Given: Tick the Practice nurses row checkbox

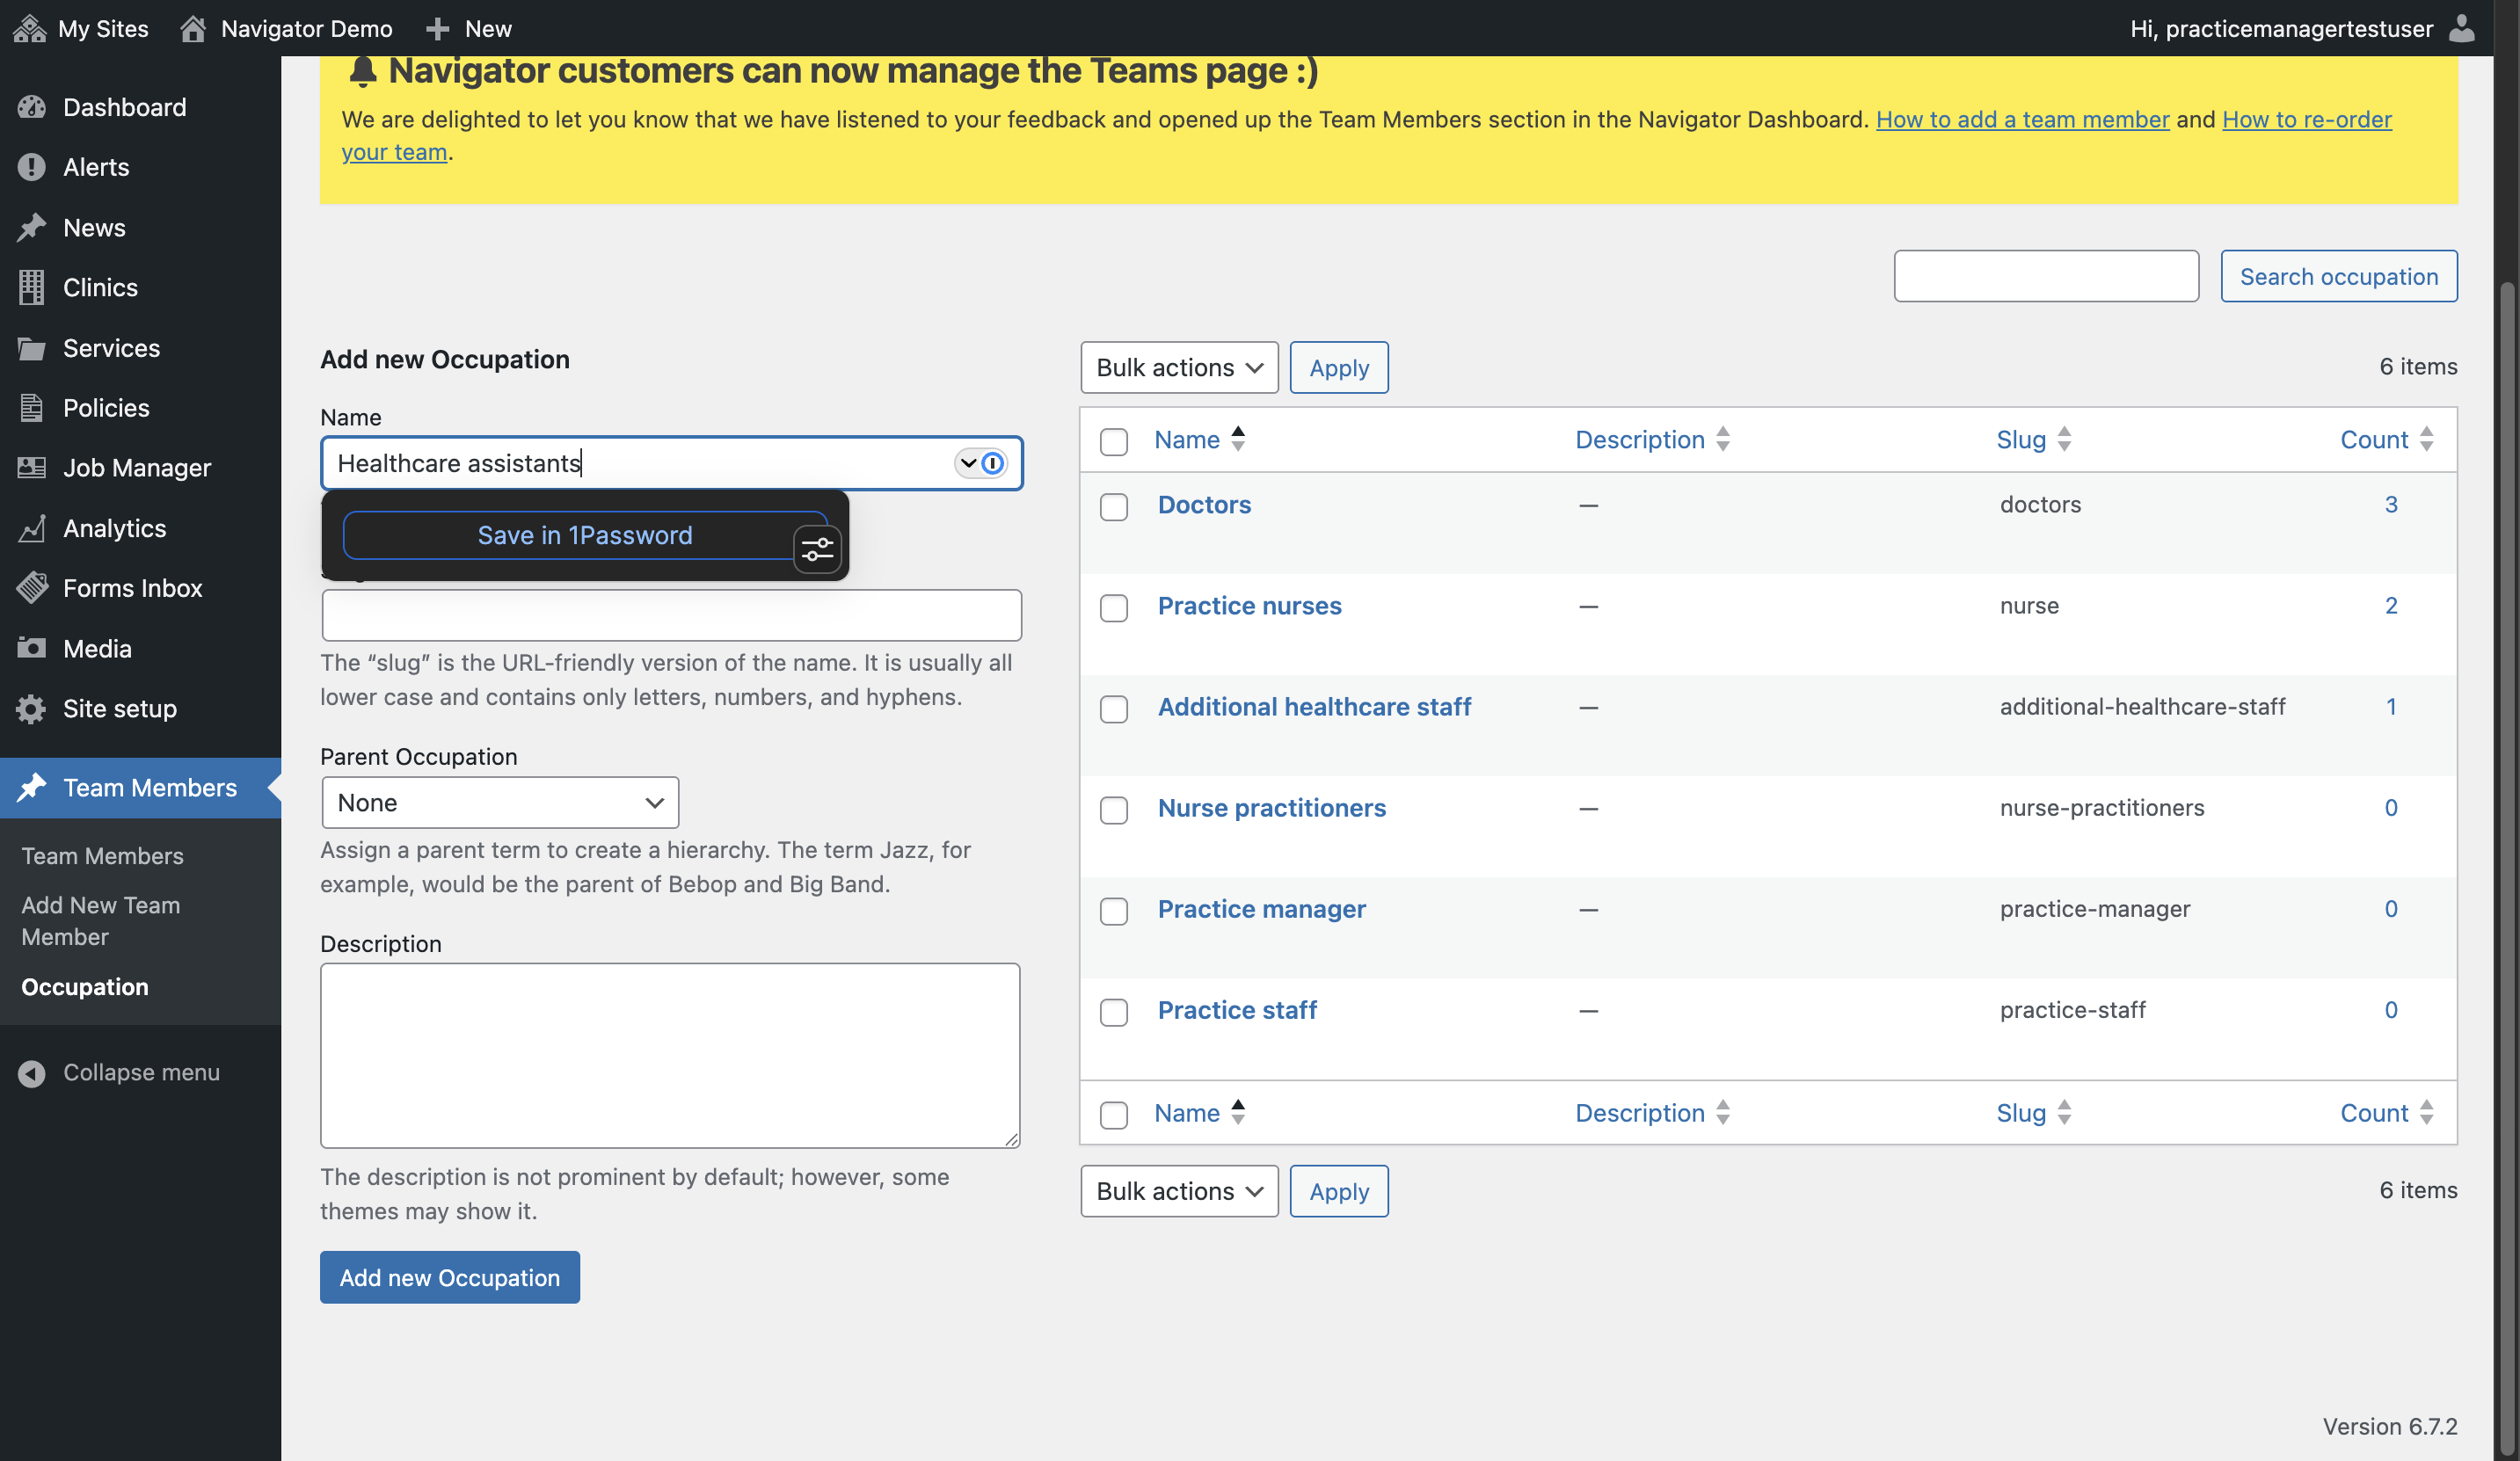Looking at the screenshot, I should coord(1113,607).
